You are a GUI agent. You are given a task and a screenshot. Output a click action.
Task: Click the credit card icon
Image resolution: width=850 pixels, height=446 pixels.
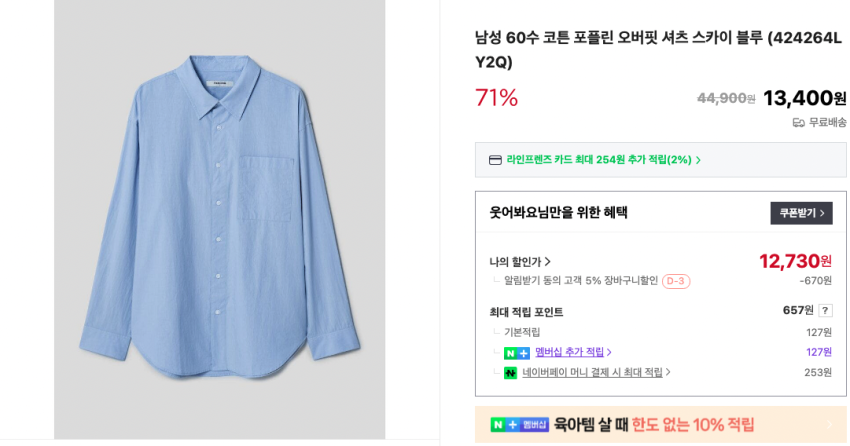click(495, 160)
